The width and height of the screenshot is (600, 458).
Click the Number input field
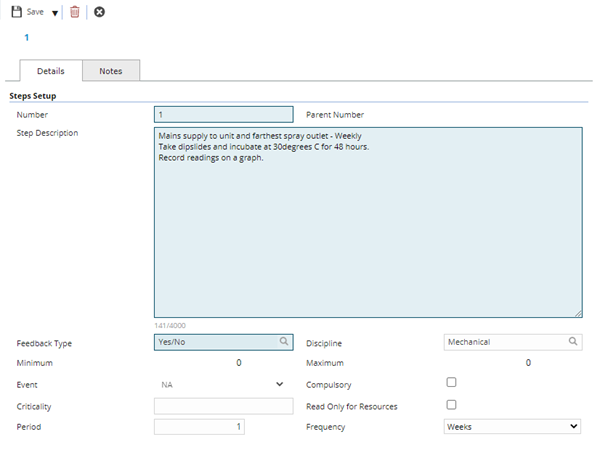pos(223,115)
